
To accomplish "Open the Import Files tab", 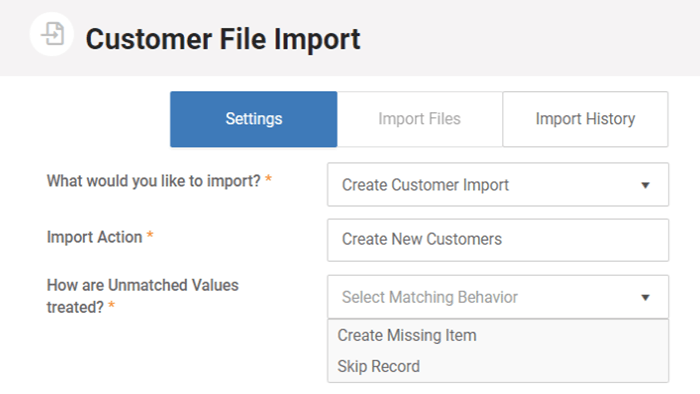I will pos(420,119).
